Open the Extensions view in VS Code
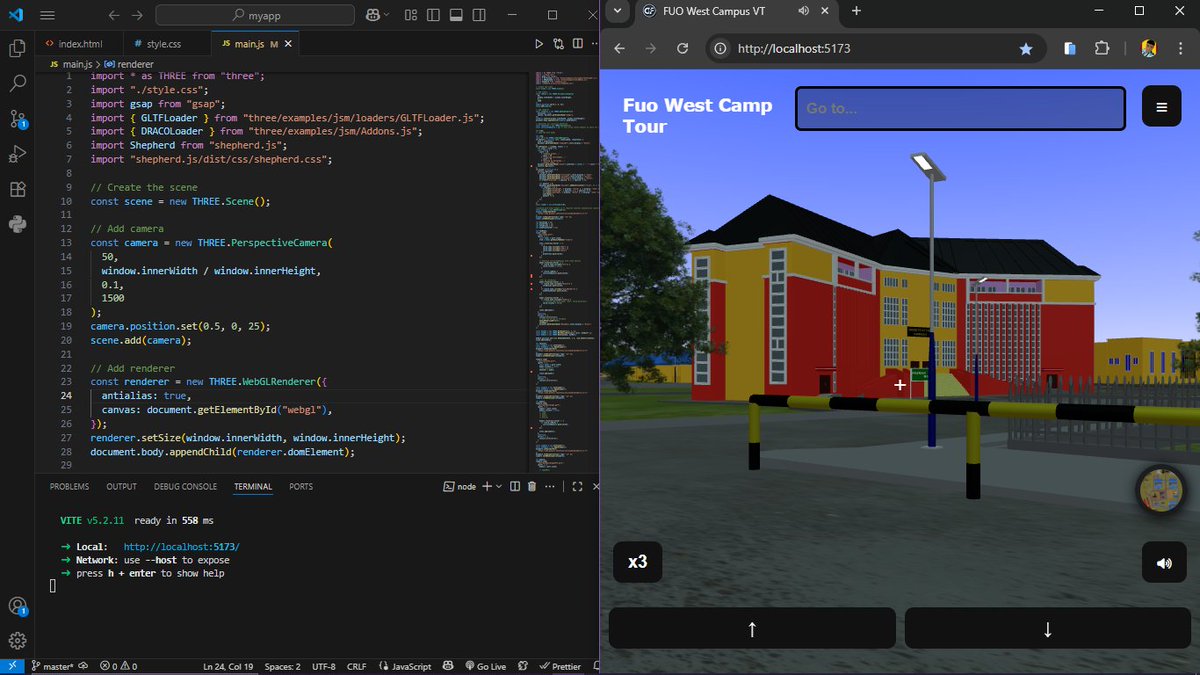The height and width of the screenshot is (675, 1200). click(17, 188)
